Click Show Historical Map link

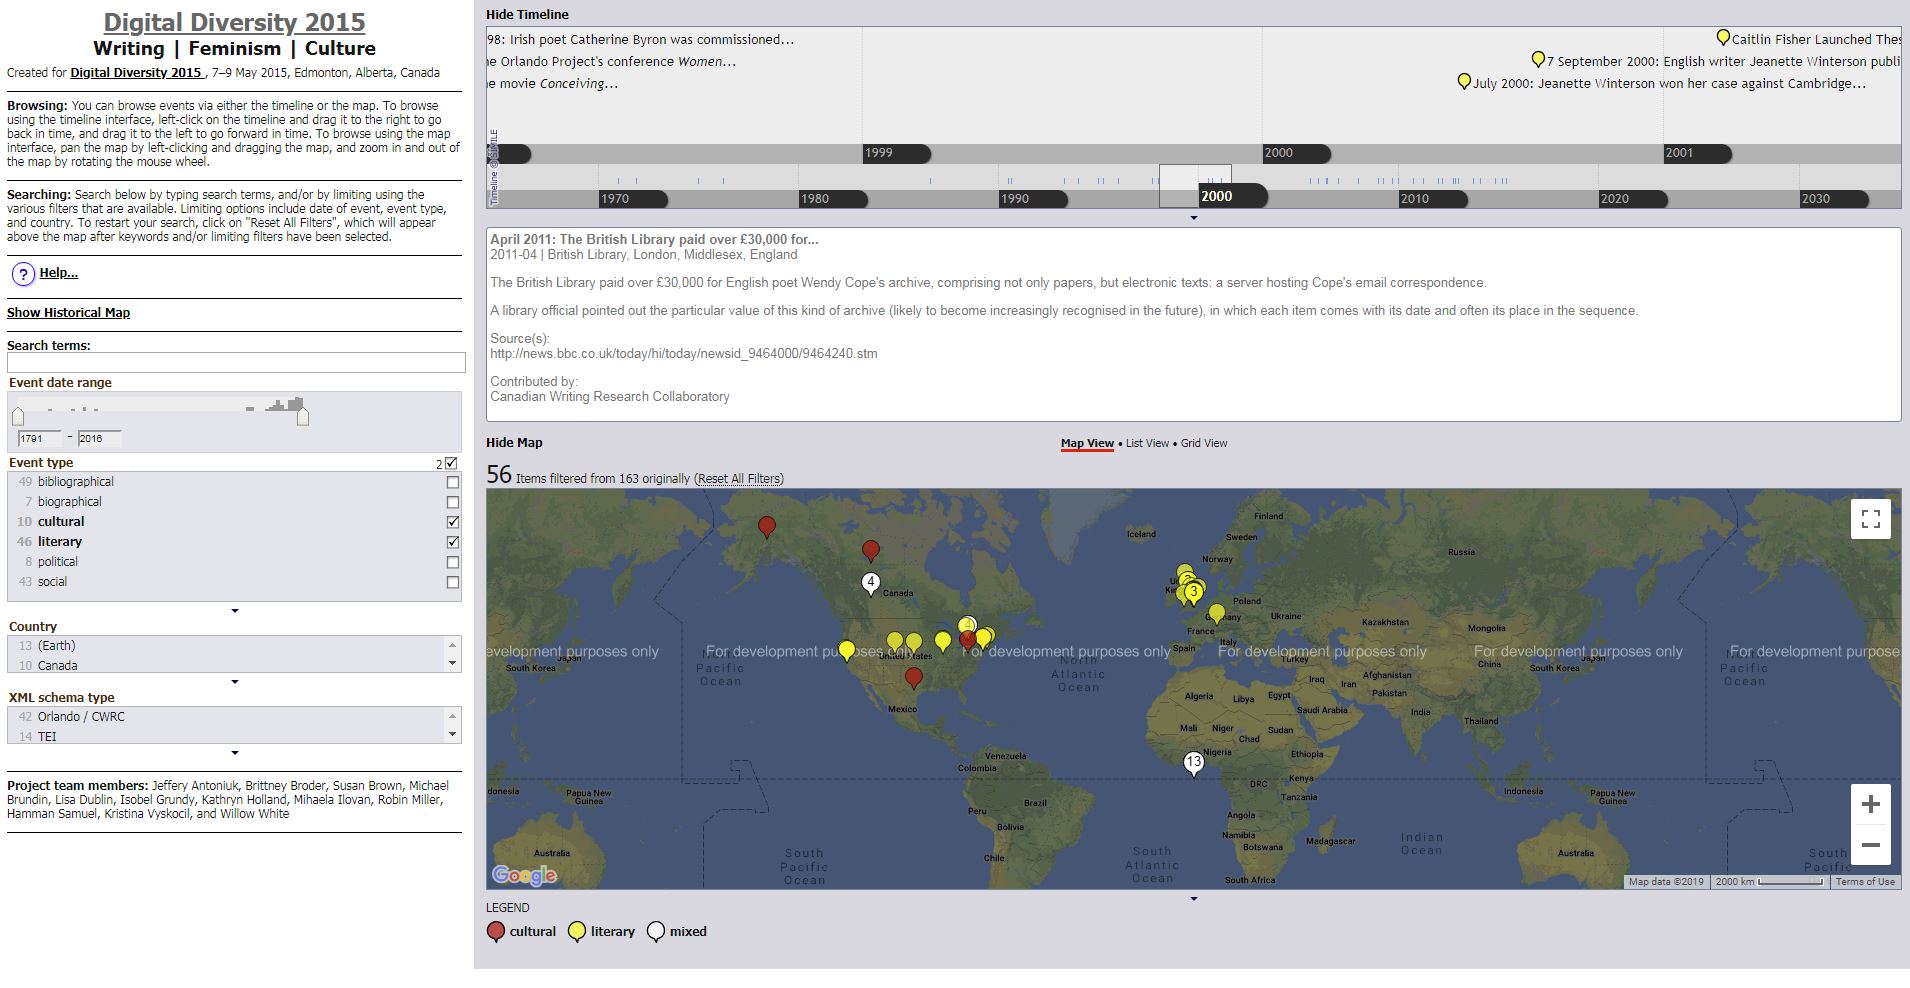click(68, 312)
